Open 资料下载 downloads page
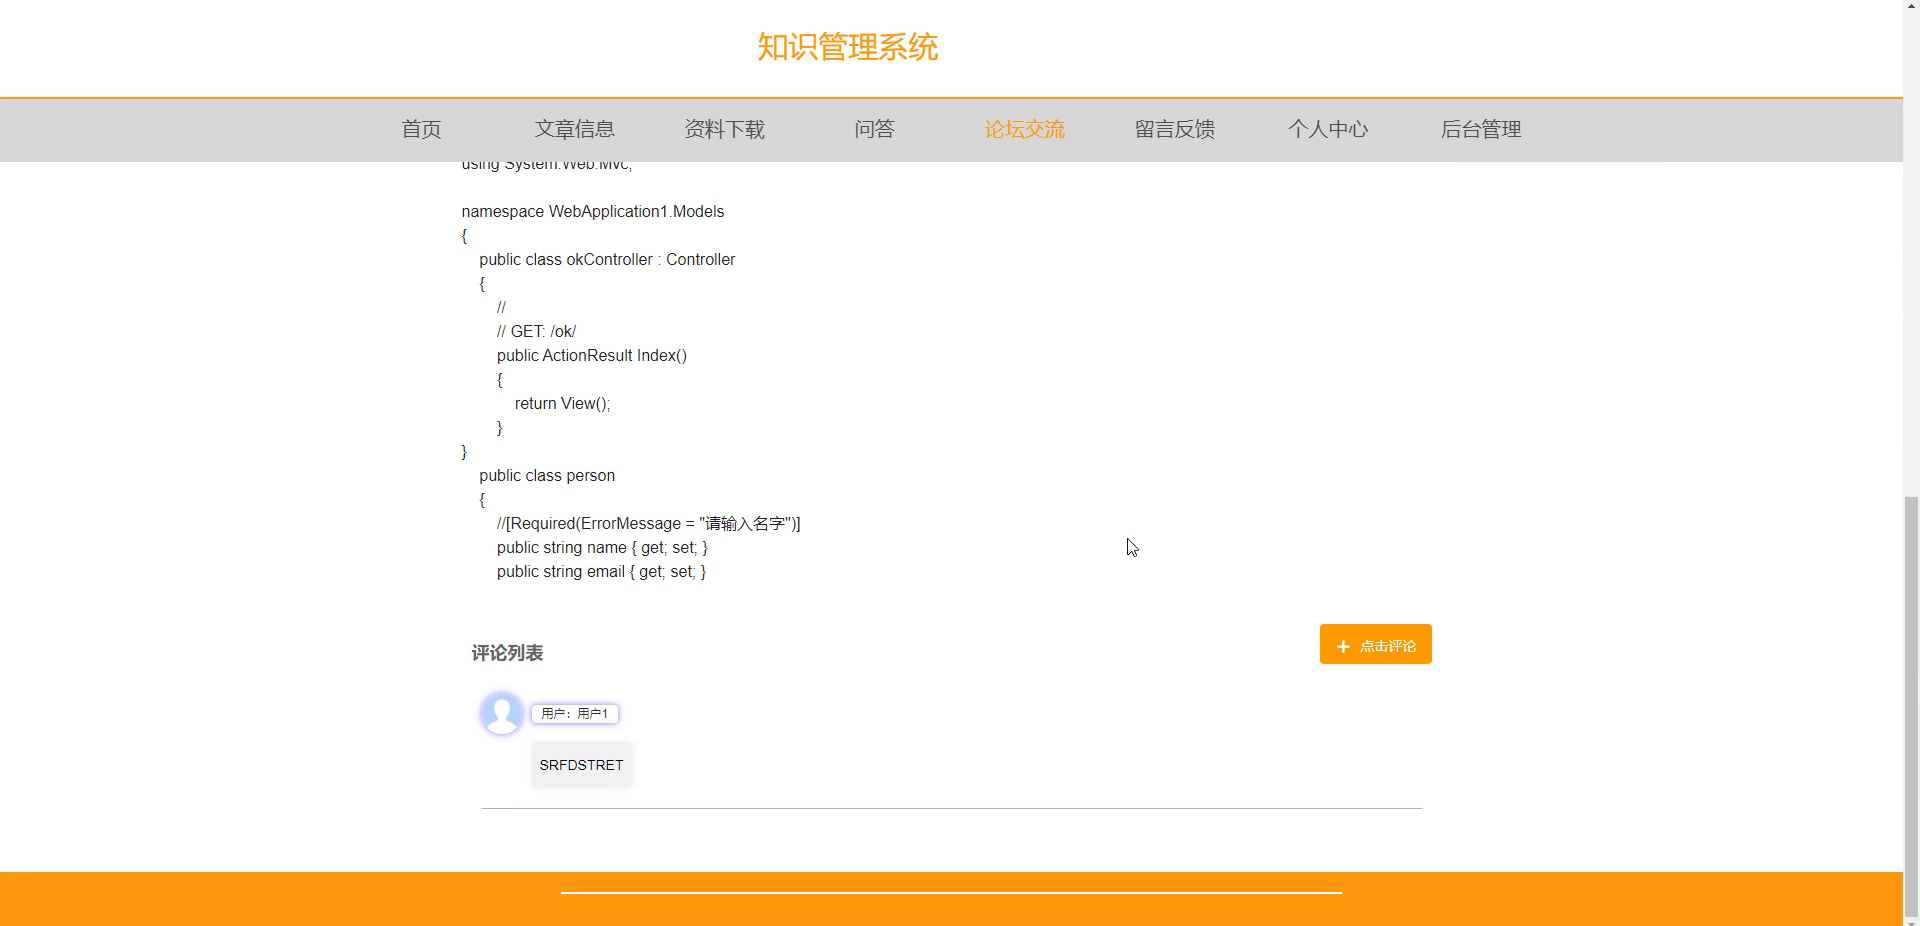 point(724,129)
